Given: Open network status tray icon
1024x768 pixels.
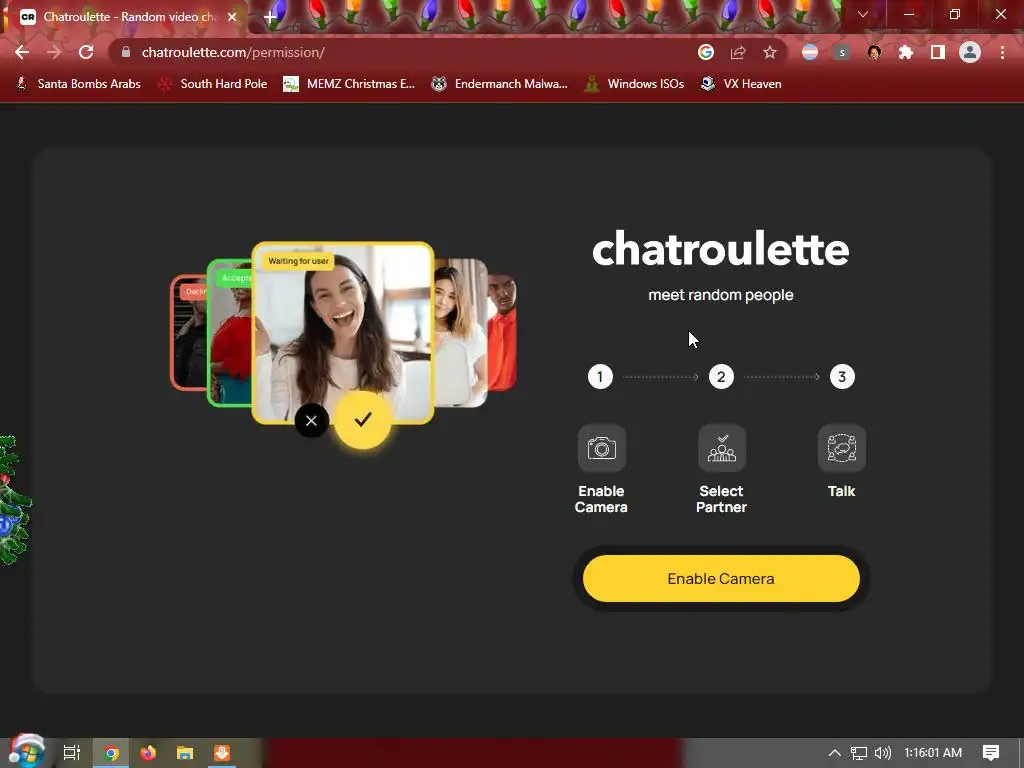Looking at the screenshot, I should point(859,753).
